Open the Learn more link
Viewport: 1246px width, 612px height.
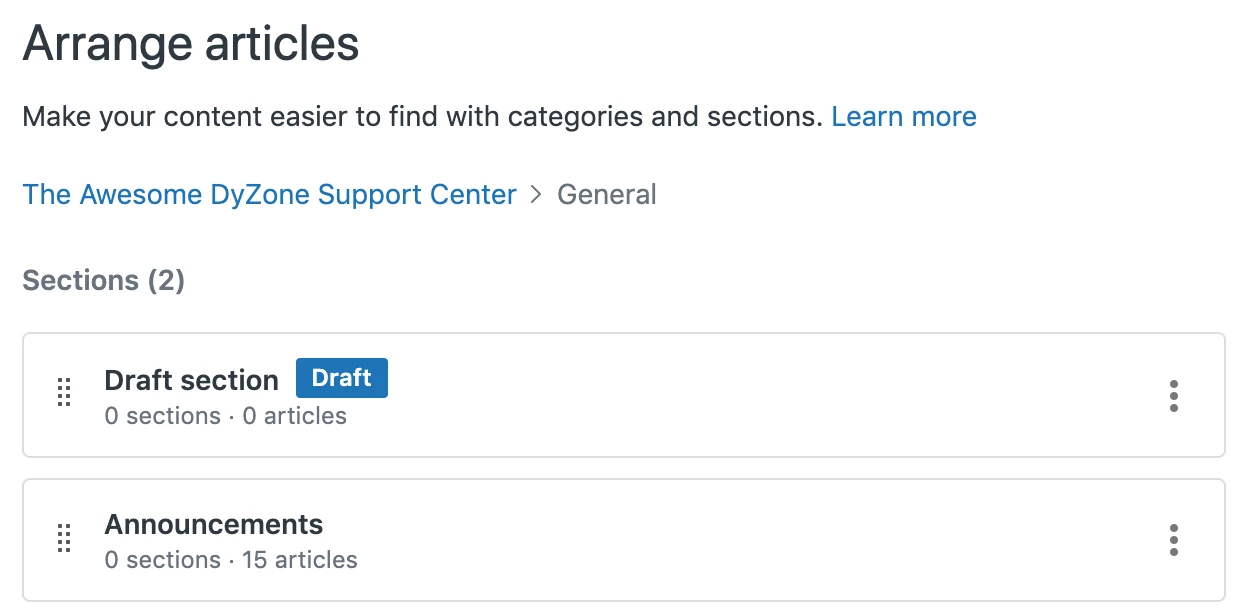pyautogui.click(x=904, y=117)
